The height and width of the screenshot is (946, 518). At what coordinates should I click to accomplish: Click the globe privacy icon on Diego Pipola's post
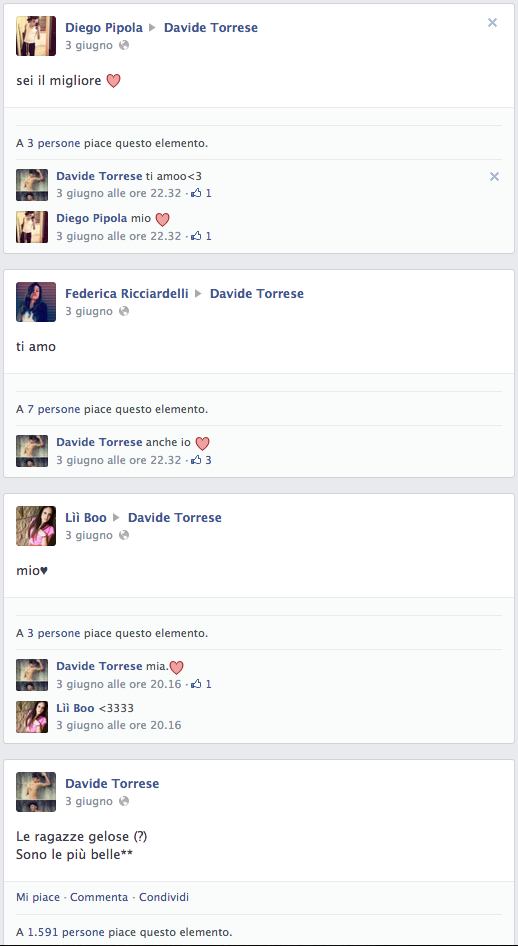pyautogui.click(x=124, y=45)
